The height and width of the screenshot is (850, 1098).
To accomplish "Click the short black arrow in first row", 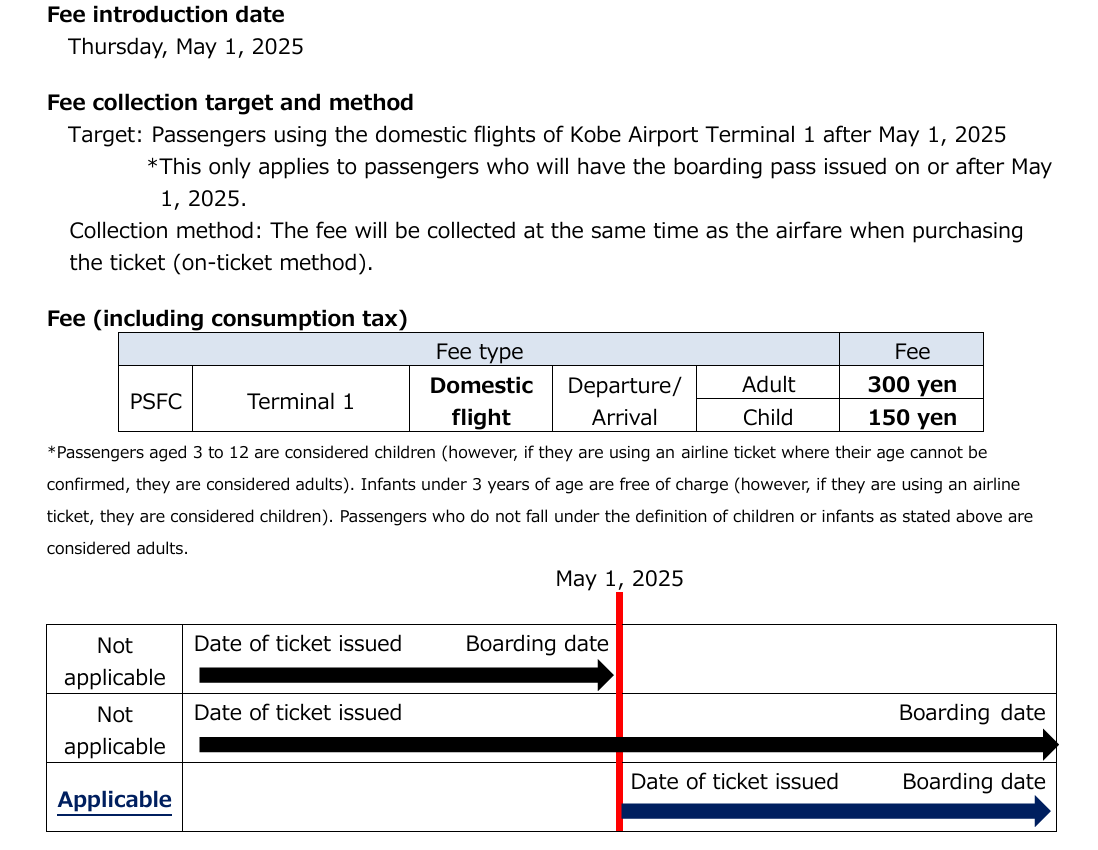I will [406, 676].
